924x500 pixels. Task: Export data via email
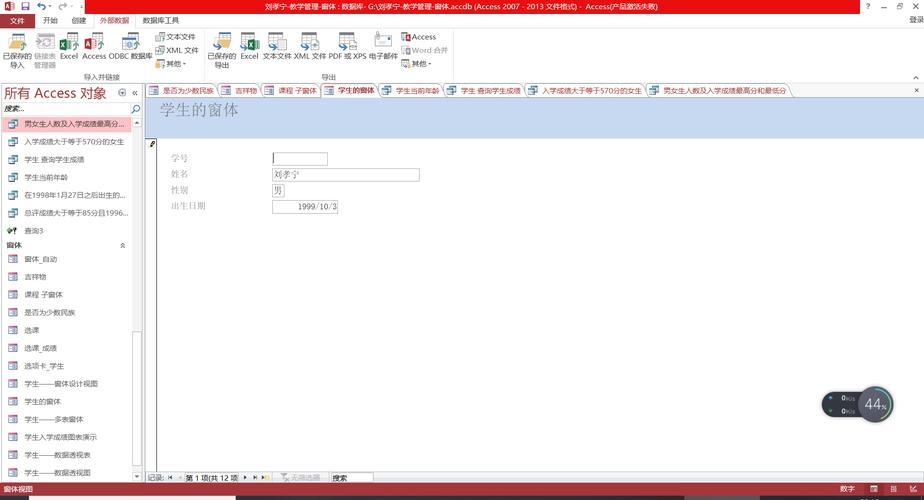click(383, 46)
